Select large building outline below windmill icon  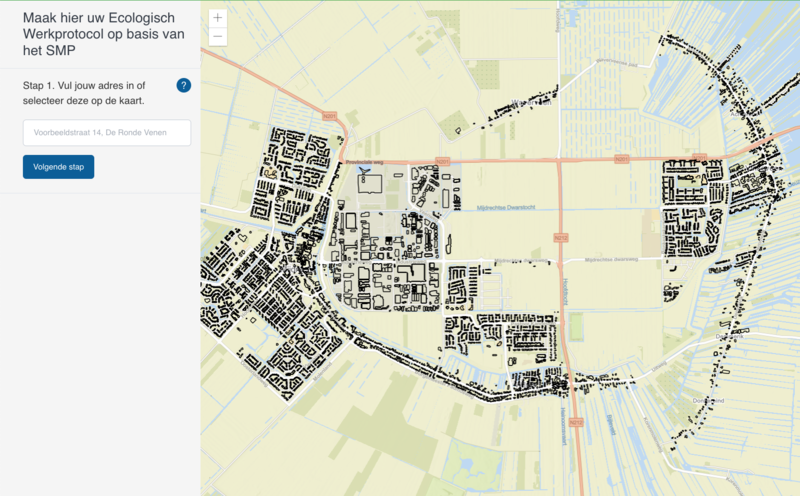[x=369, y=185]
